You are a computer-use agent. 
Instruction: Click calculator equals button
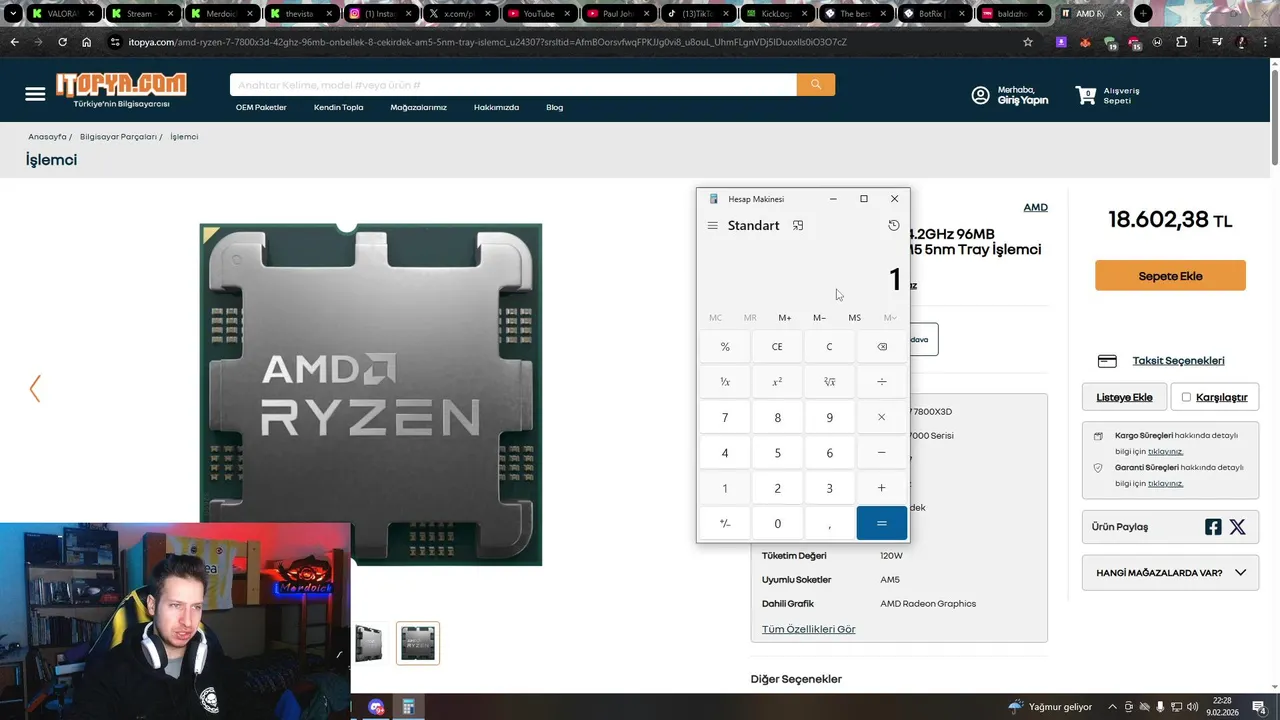881,523
